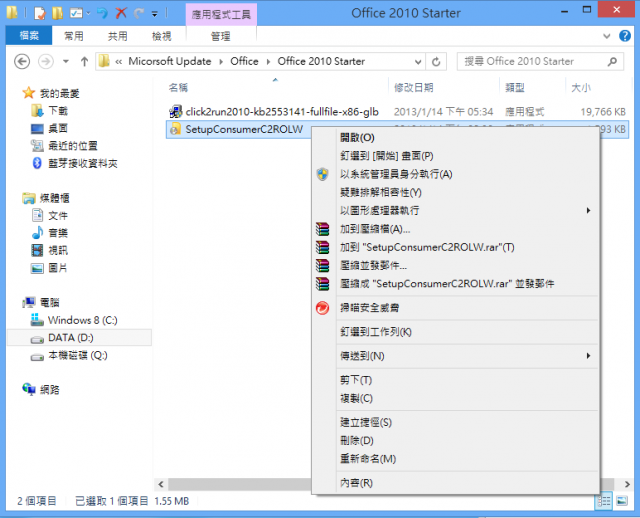The width and height of the screenshot is (640, 518).
Task: Open DATA (D:) drive in navigation pane
Action: click(x=70, y=338)
